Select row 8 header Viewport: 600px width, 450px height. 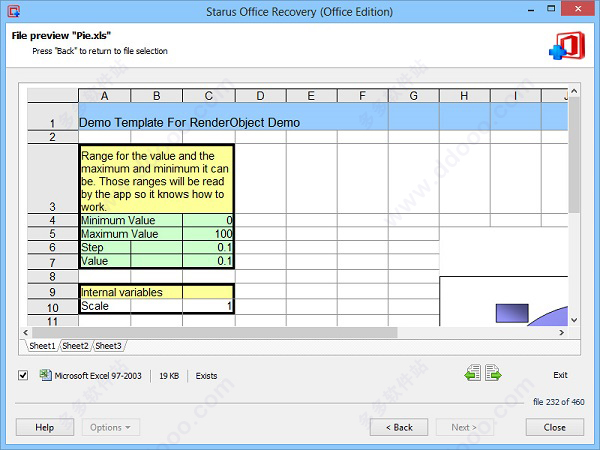[x=52, y=276]
